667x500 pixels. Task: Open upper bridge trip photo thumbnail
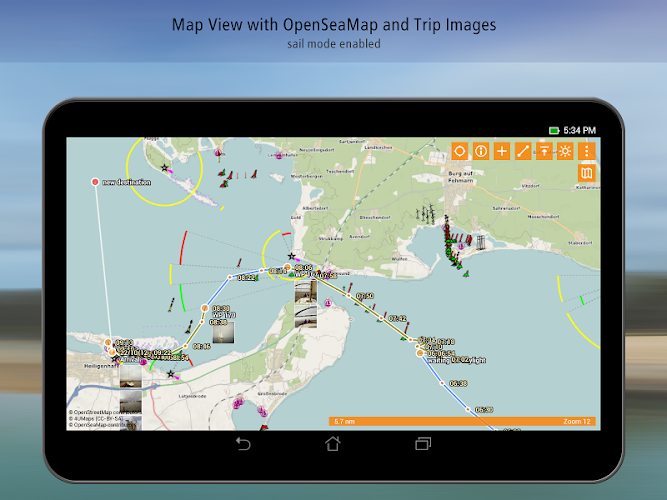point(306,291)
